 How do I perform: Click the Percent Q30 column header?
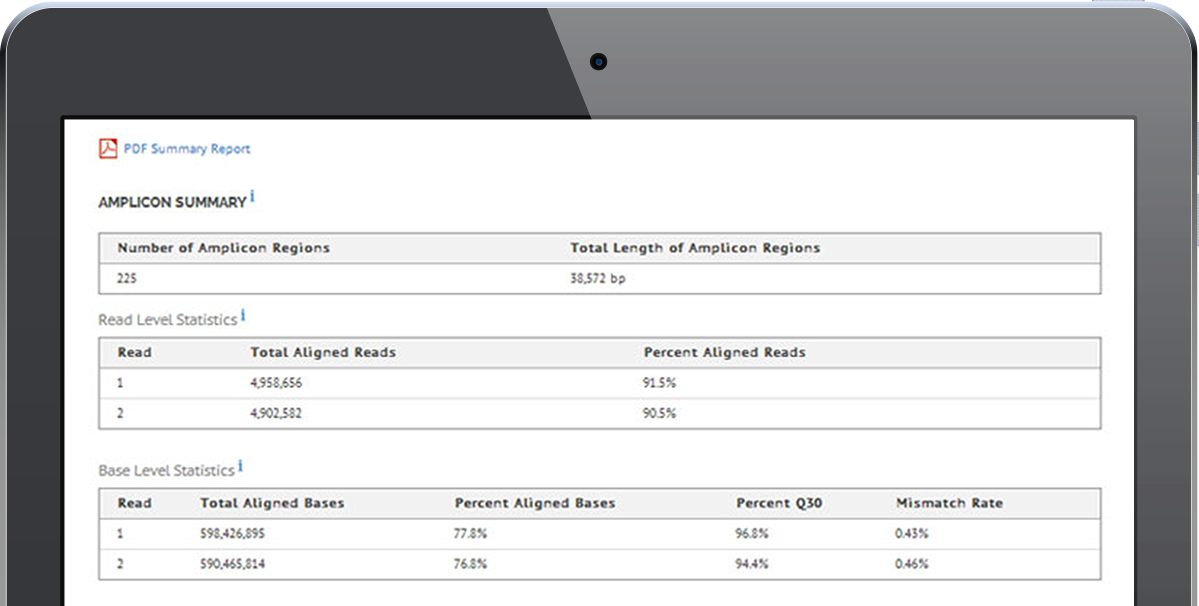(779, 503)
